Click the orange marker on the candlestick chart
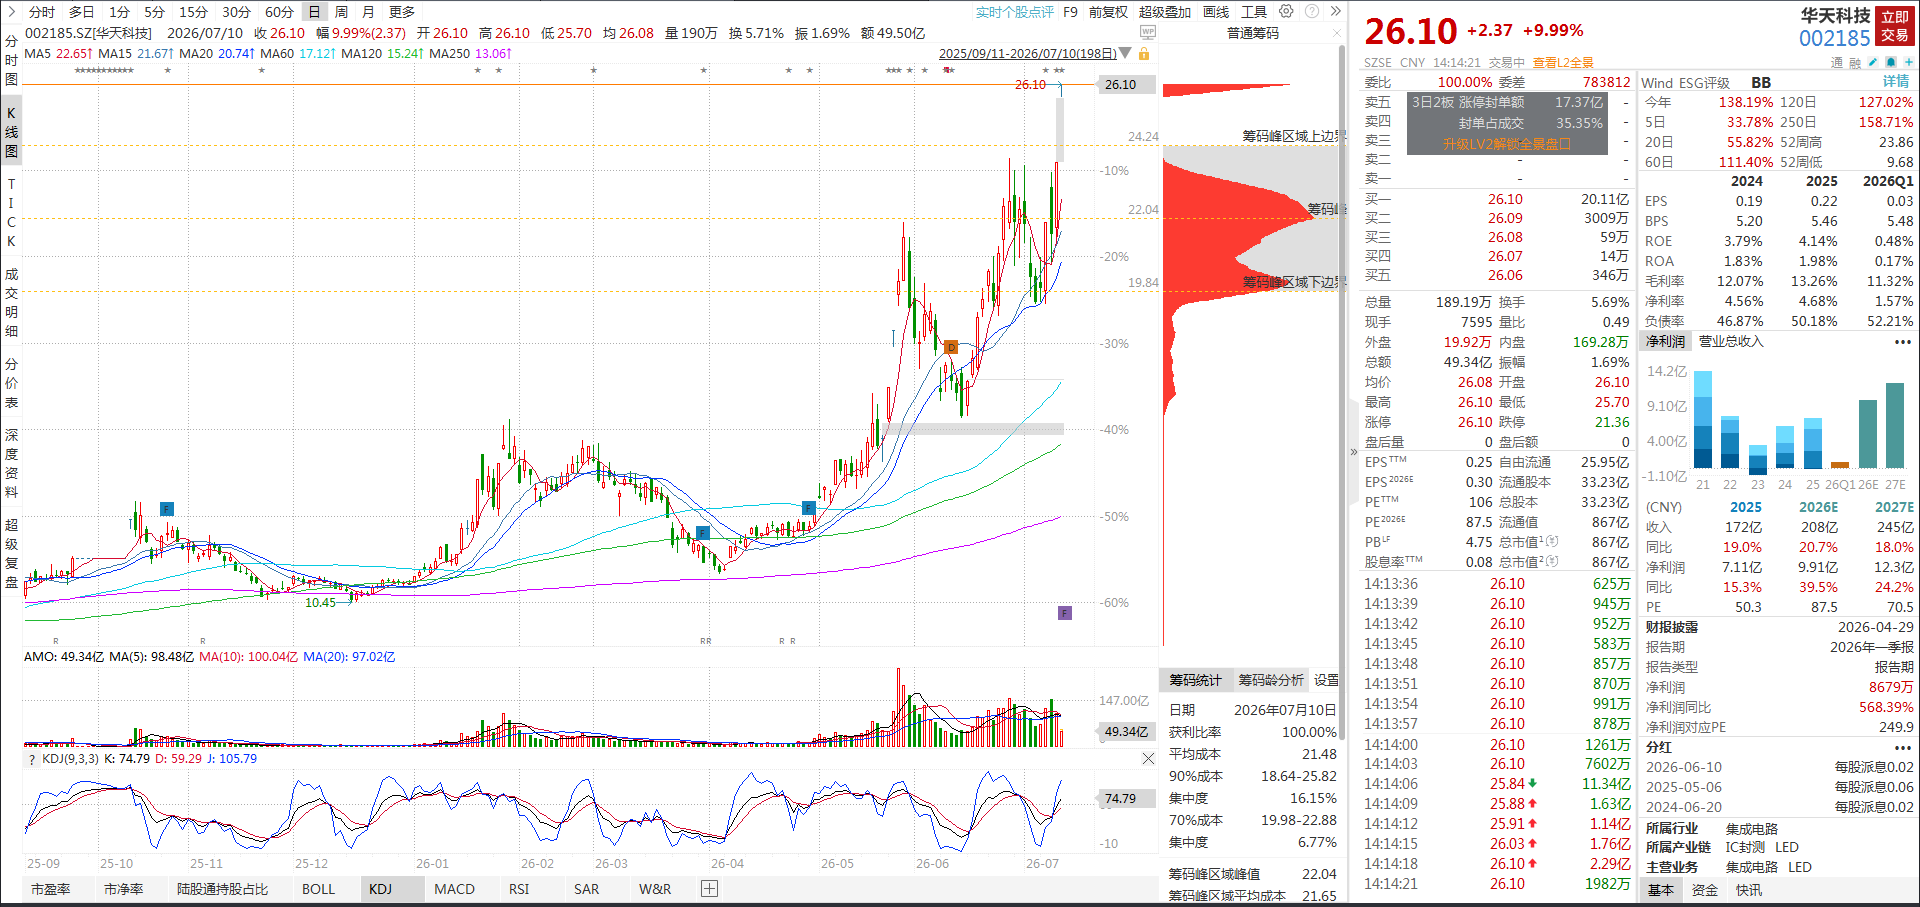The image size is (1920, 907). coord(951,347)
